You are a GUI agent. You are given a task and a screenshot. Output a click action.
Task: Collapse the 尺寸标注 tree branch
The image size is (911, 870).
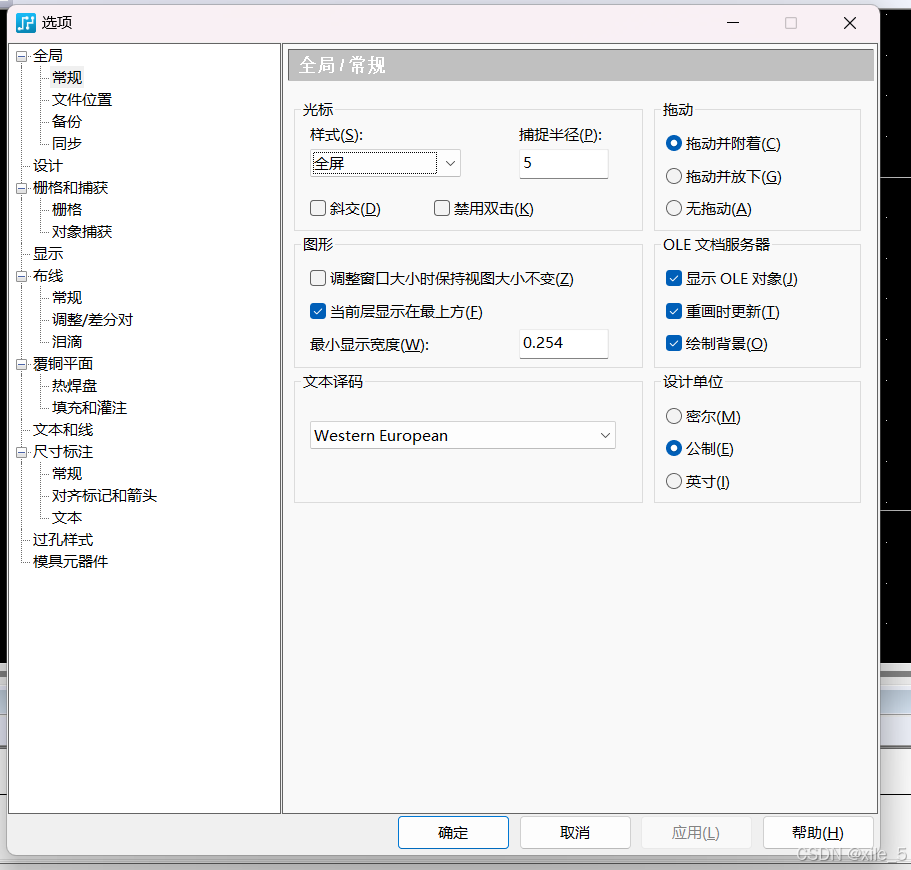[x=21, y=451]
